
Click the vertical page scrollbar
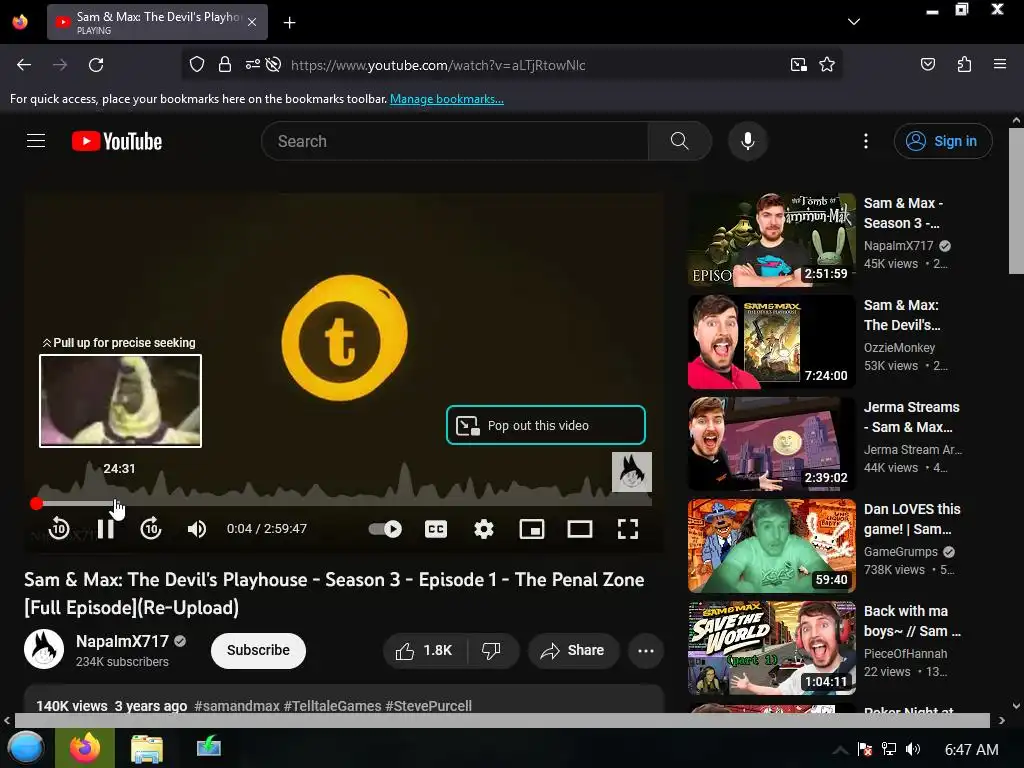(1016, 201)
